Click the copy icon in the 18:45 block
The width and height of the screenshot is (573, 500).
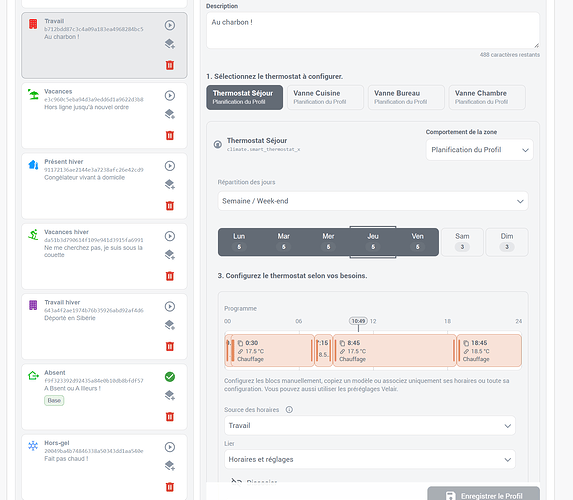click(466, 343)
